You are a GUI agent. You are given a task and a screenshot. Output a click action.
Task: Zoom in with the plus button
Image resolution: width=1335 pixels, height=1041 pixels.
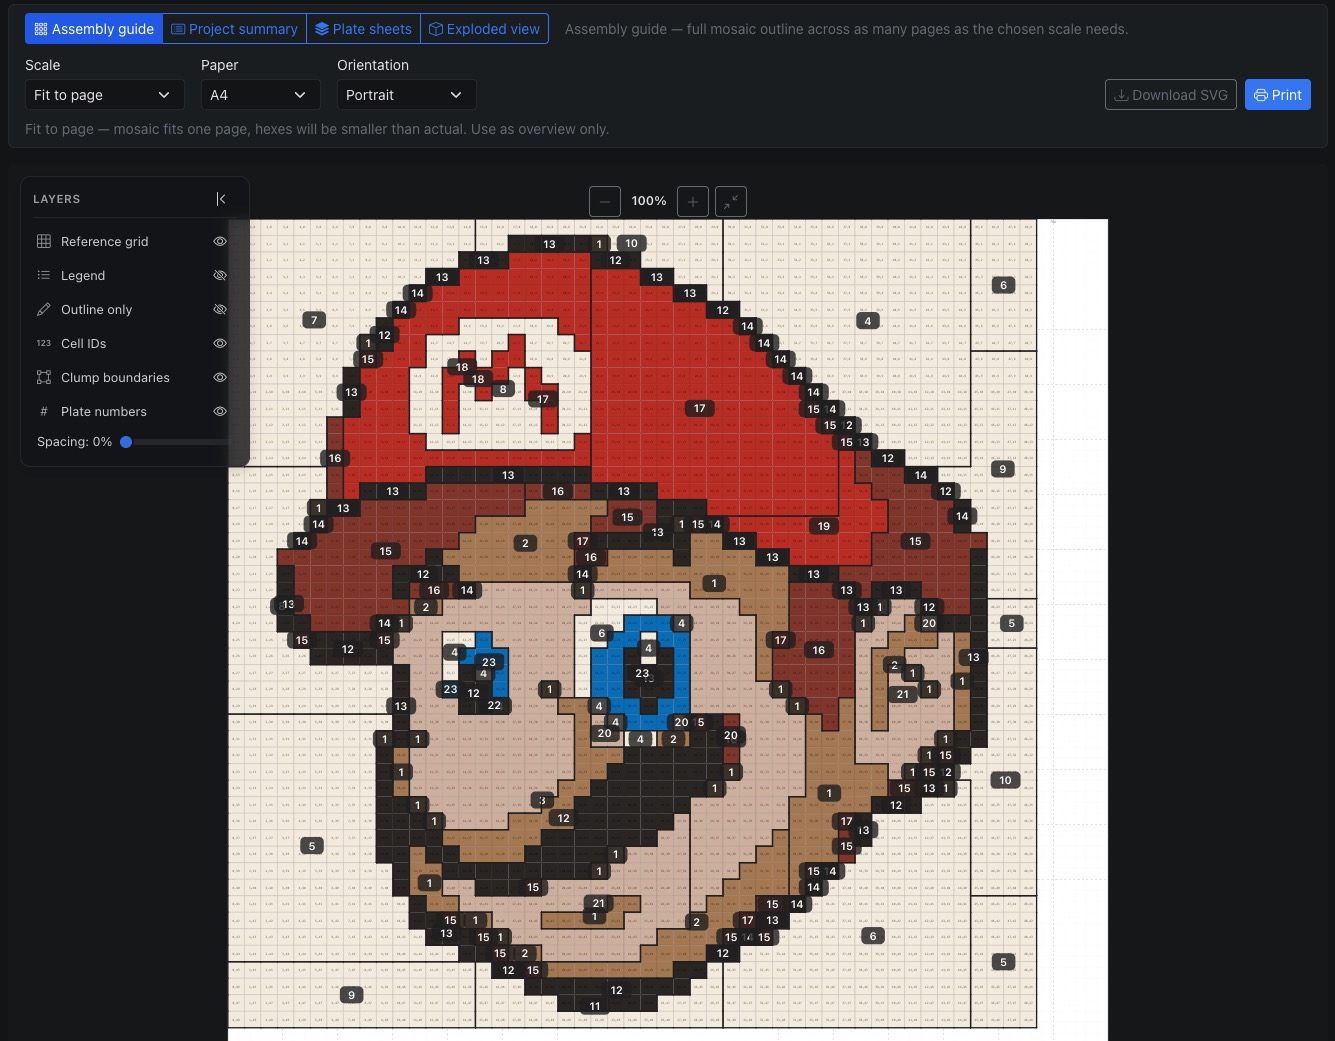(693, 201)
